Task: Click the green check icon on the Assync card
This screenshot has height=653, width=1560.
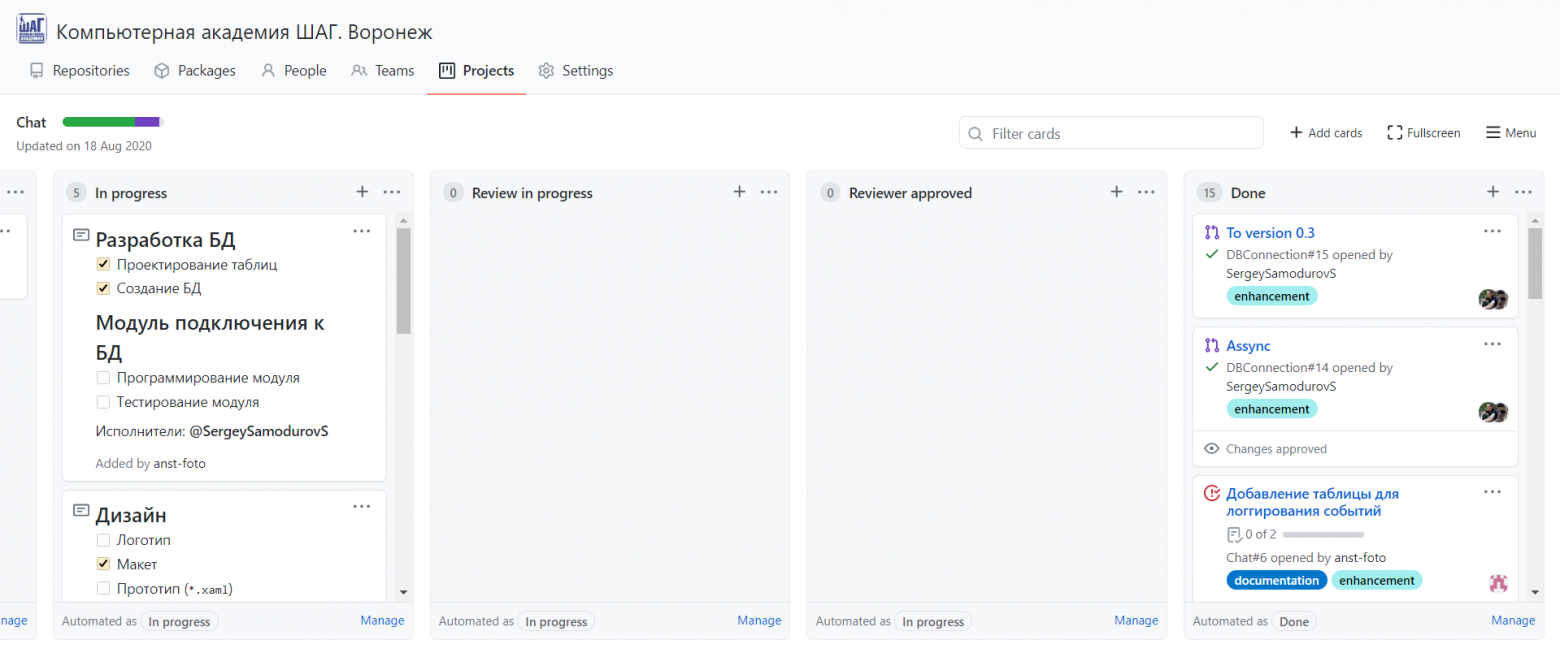Action: coord(1211,367)
